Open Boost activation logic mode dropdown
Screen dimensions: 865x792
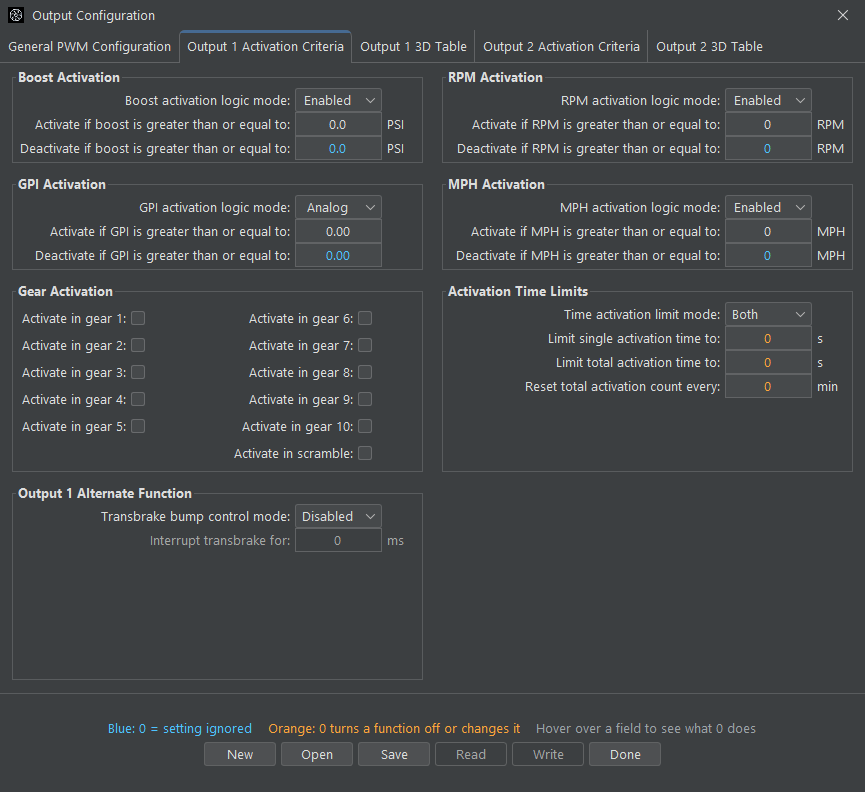click(338, 100)
